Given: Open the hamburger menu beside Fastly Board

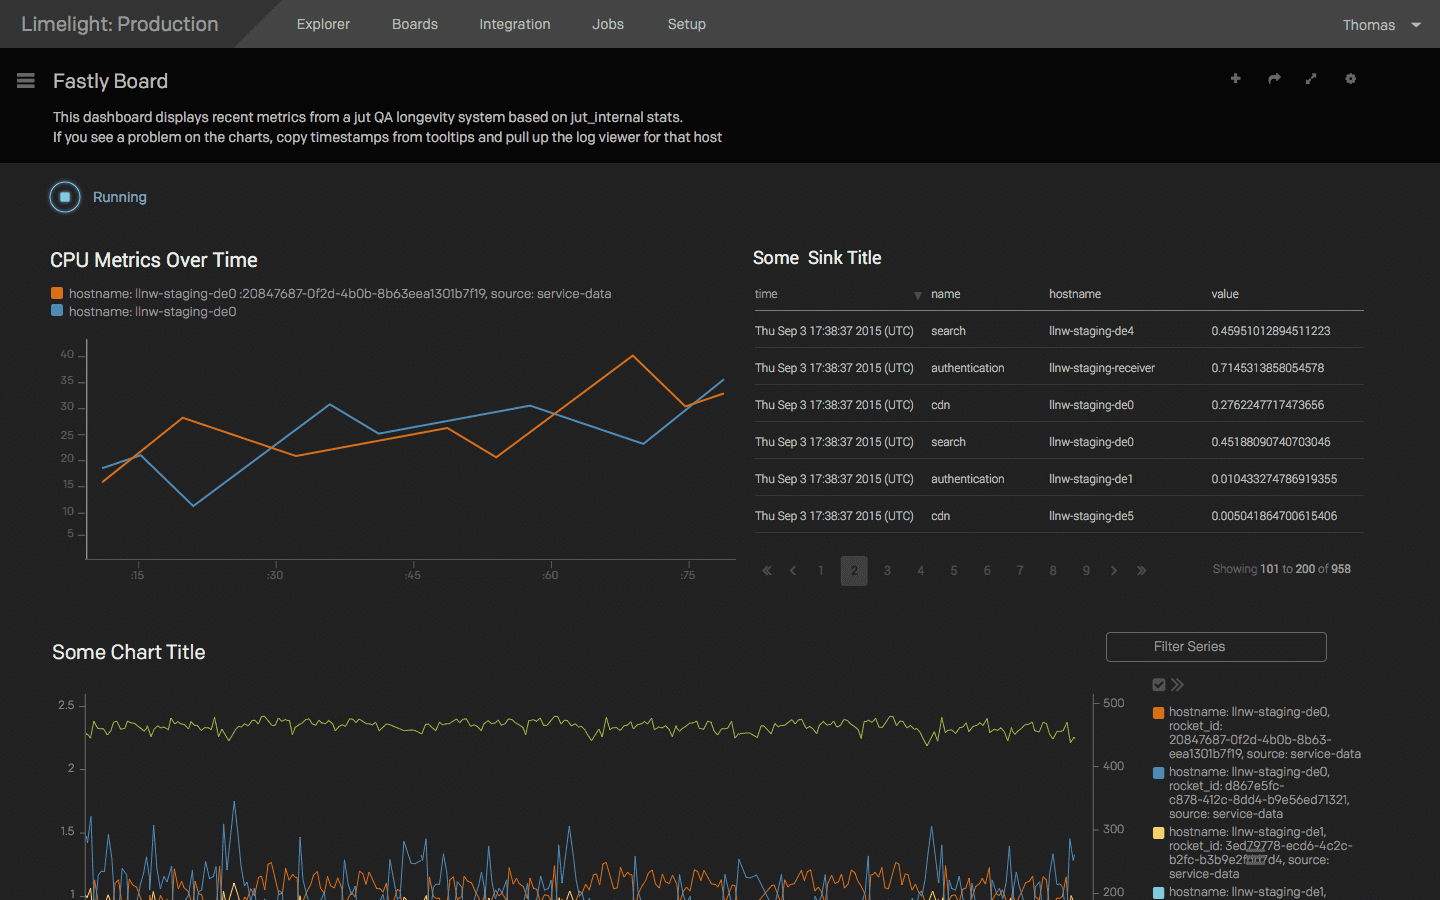Looking at the screenshot, I should (x=26, y=81).
